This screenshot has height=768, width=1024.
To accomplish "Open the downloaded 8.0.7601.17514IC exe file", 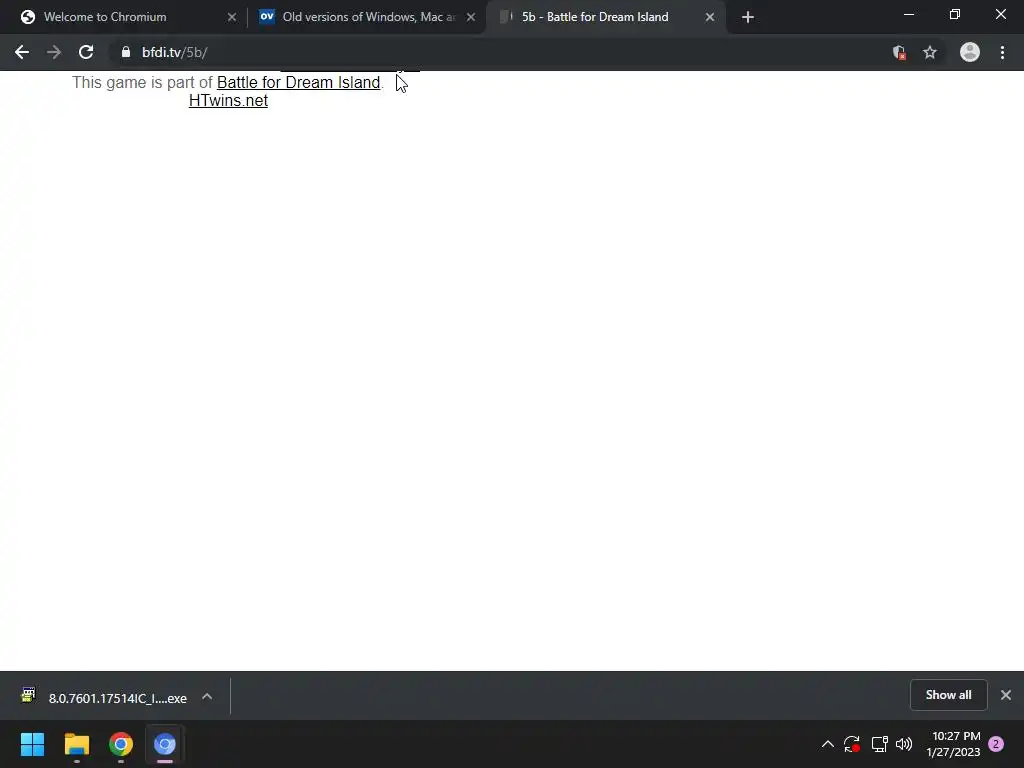I will [x=118, y=698].
